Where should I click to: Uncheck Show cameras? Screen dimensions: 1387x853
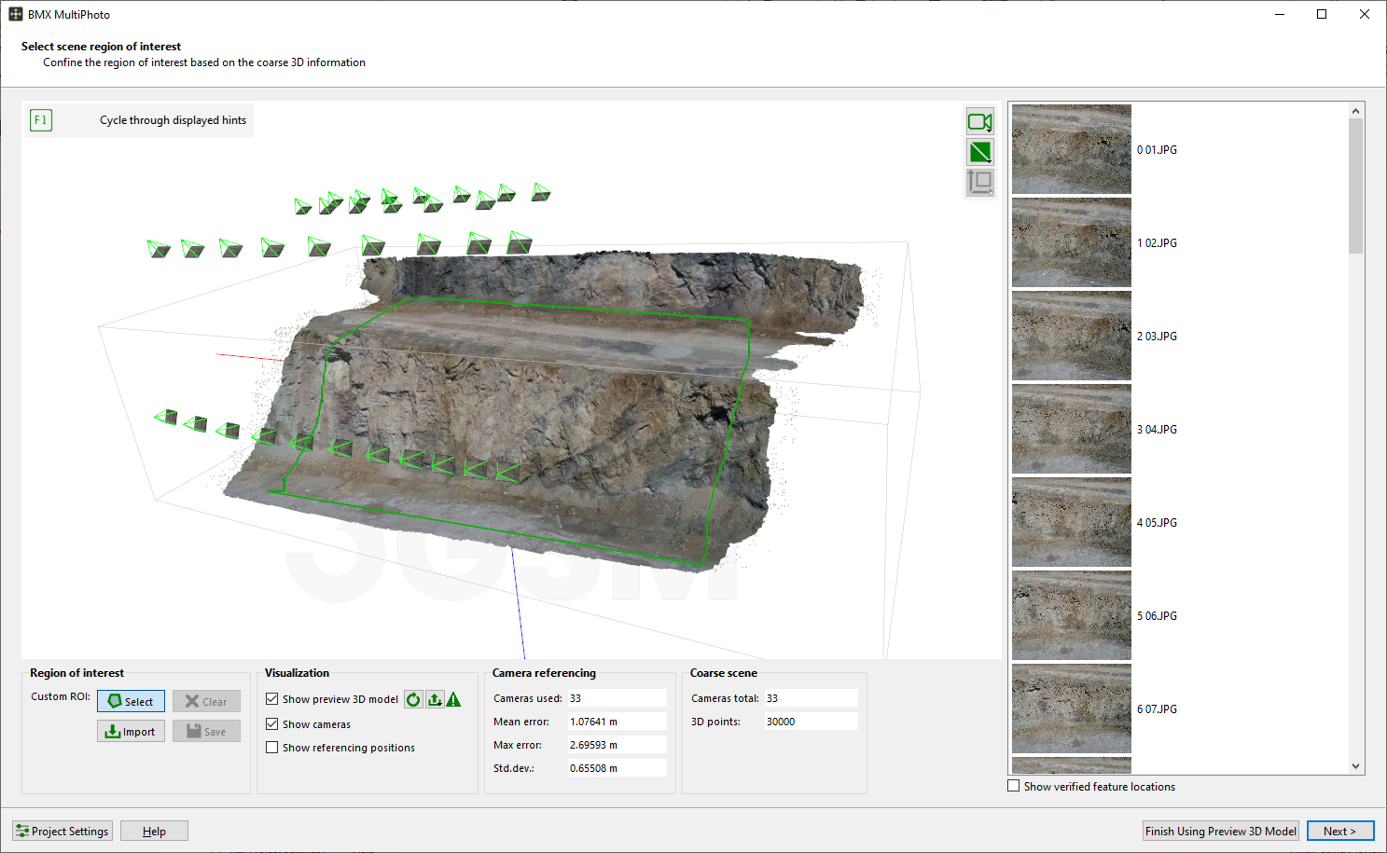272,723
